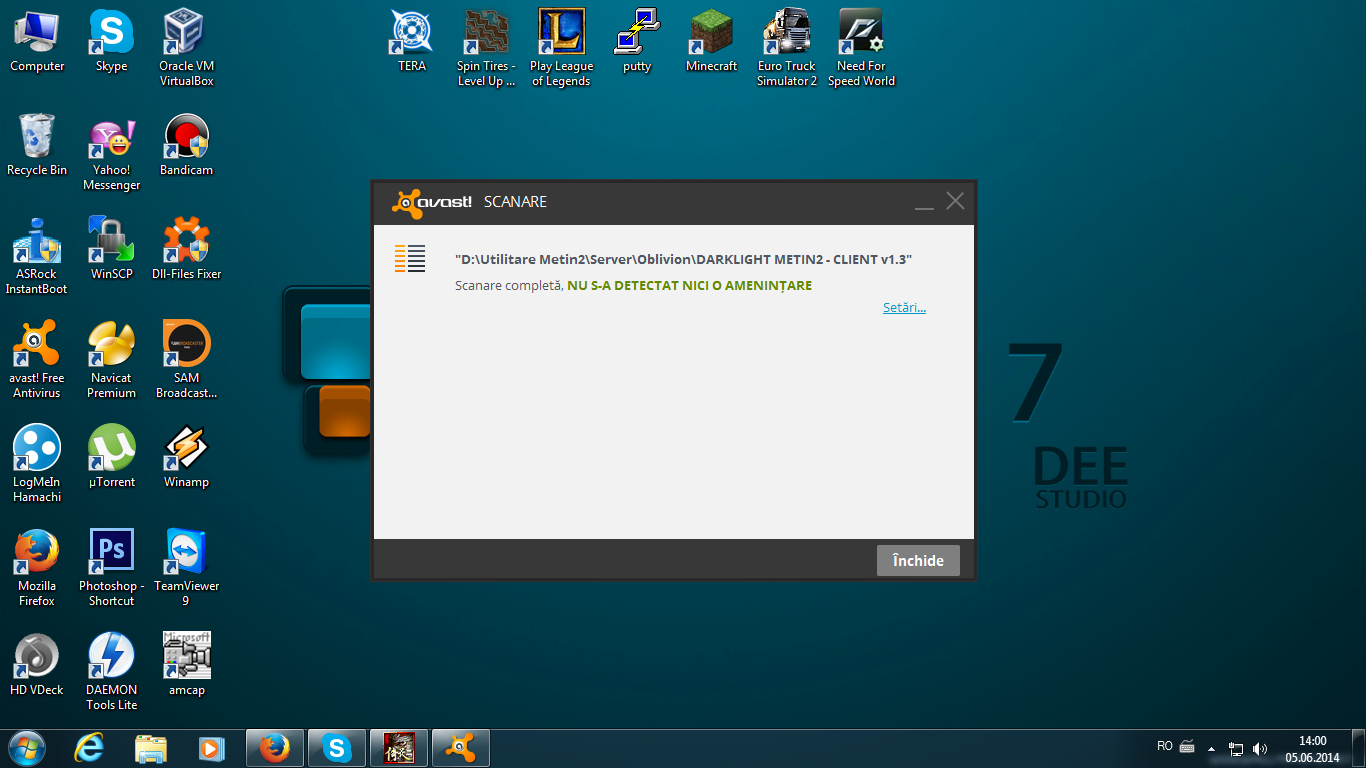This screenshot has height=768, width=1366.
Task: Click NU S-A DETECTAT NICI O AMENINȚARE message
Action: pyautogui.click(x=689, y=286)
